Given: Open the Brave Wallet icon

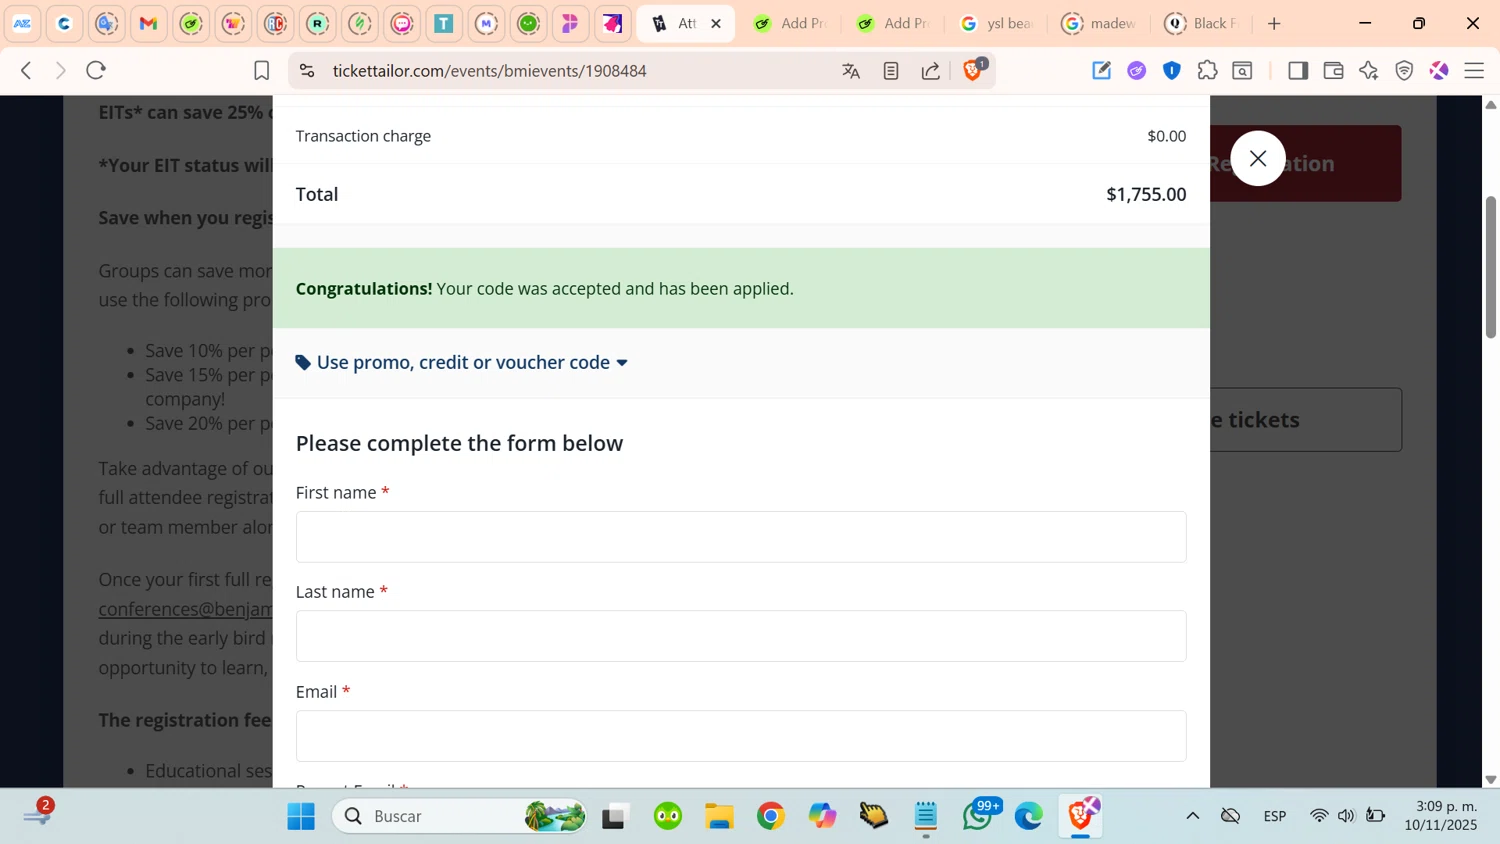Looking at the screenshot, I should (1333, 71).
